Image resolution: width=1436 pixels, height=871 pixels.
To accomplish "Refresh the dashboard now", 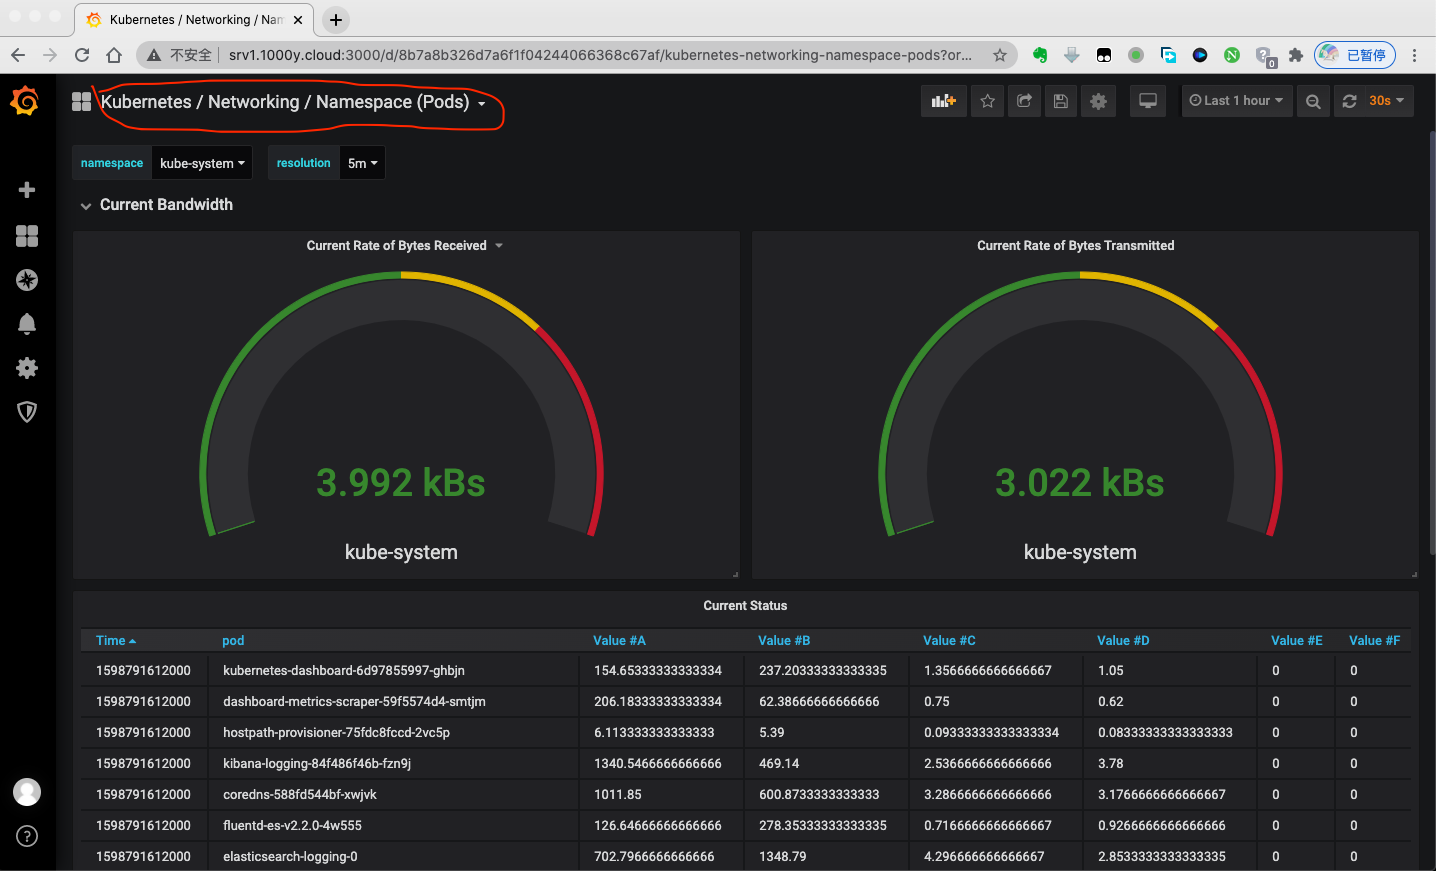I will [1349, 101].
